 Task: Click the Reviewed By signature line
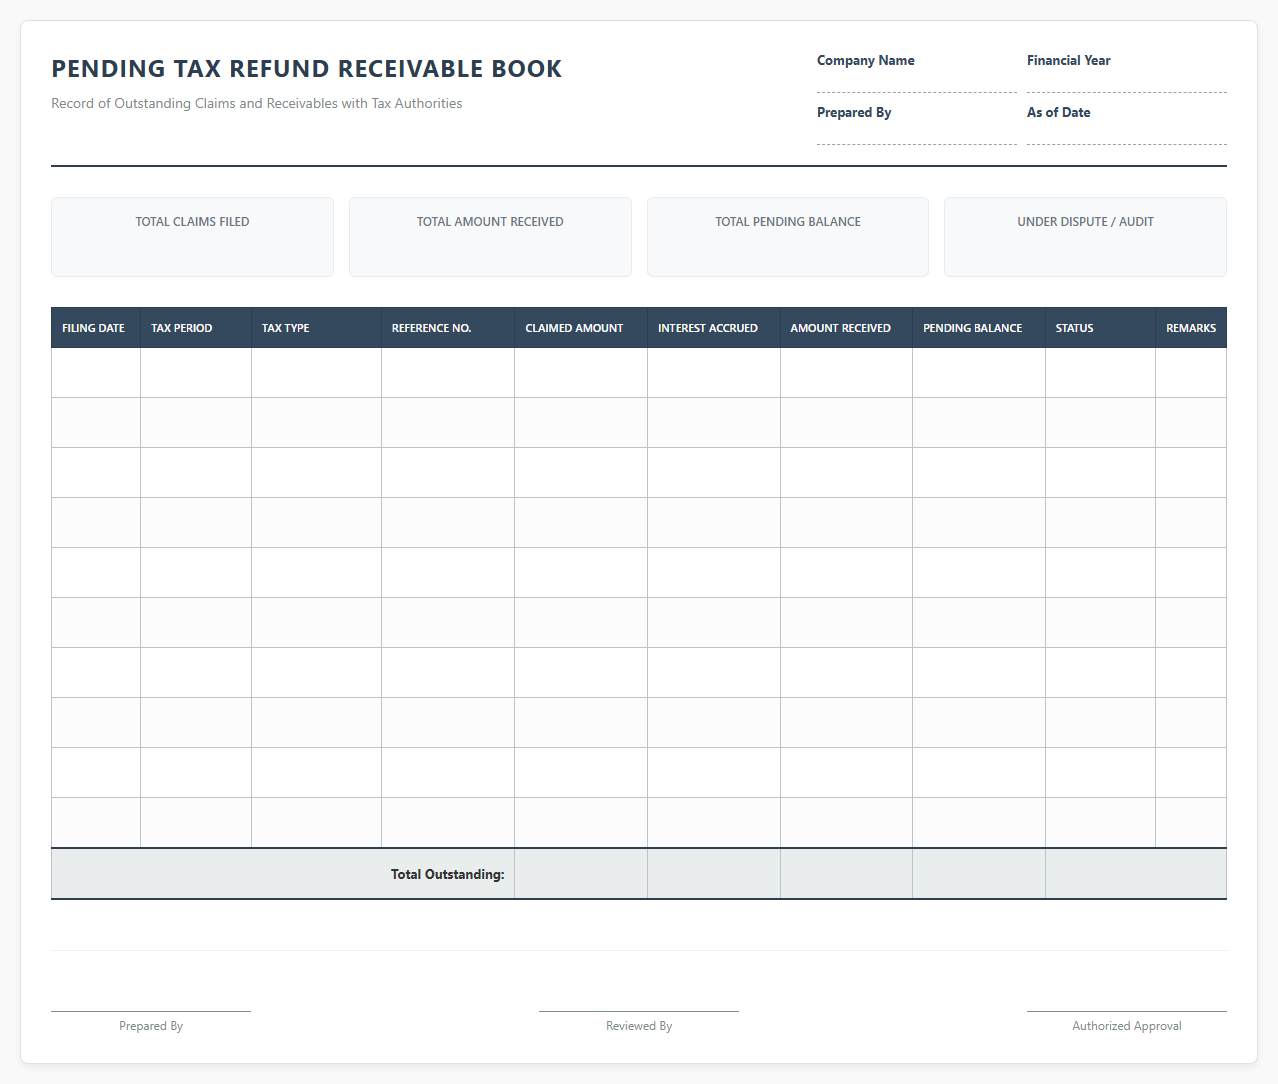coord(639,1012)
